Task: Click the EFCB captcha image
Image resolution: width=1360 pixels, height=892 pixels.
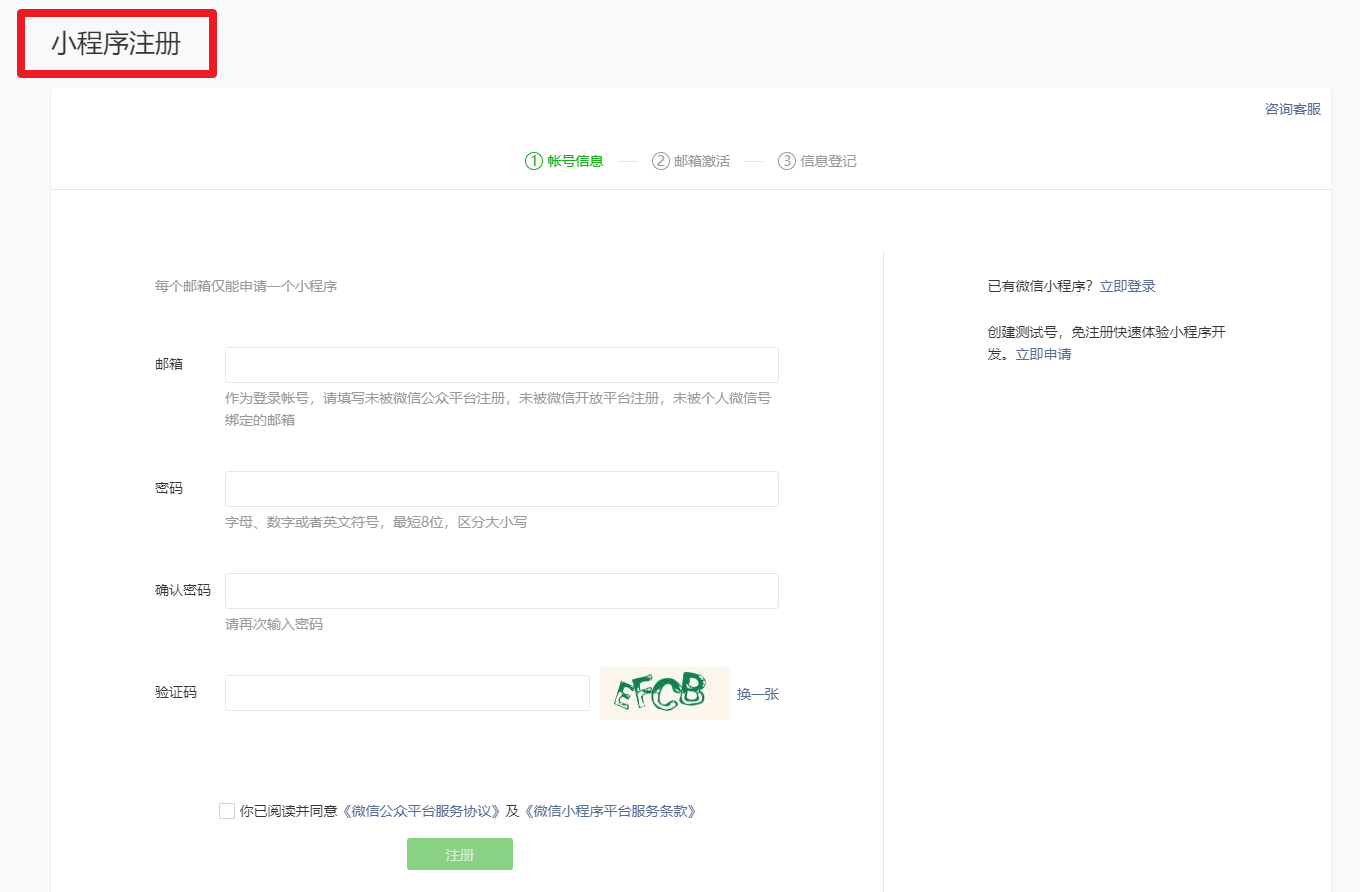Action: click(665, 693)
